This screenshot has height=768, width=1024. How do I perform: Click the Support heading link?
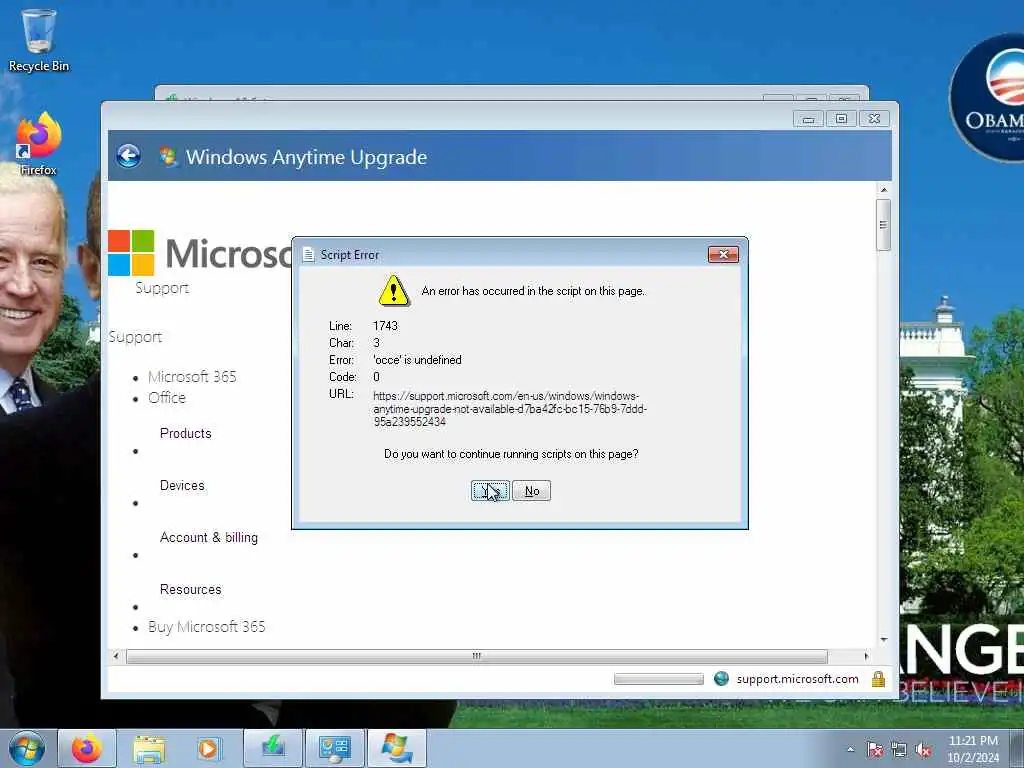click(135, 337)
